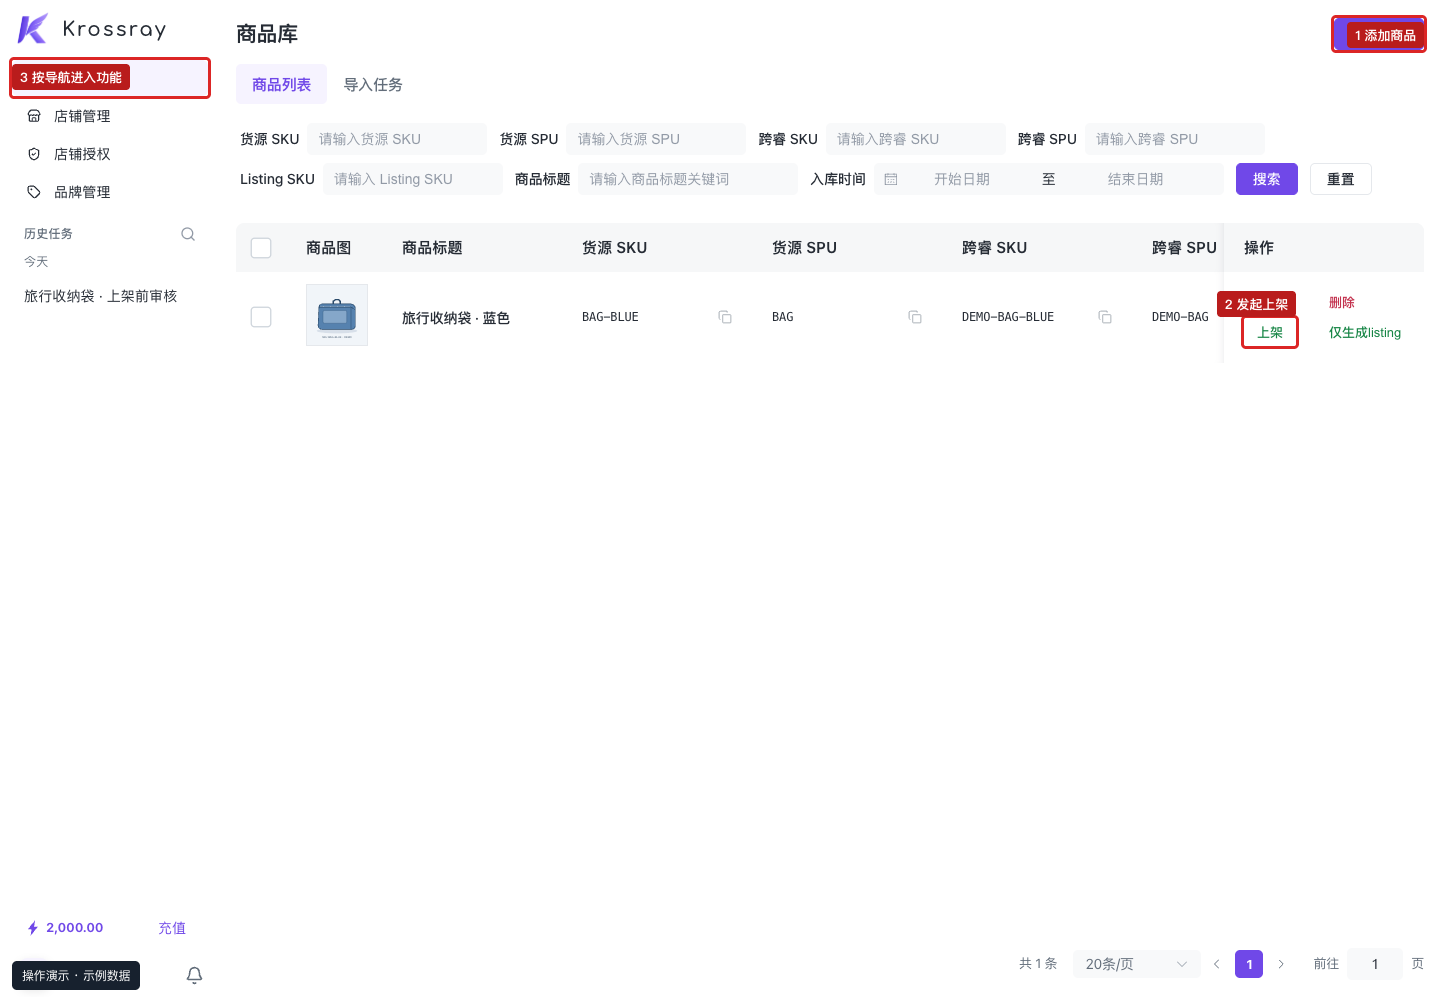Click 删除 for the blue bag
Screen dimensions: 1440x1000
coord(1342,303)
